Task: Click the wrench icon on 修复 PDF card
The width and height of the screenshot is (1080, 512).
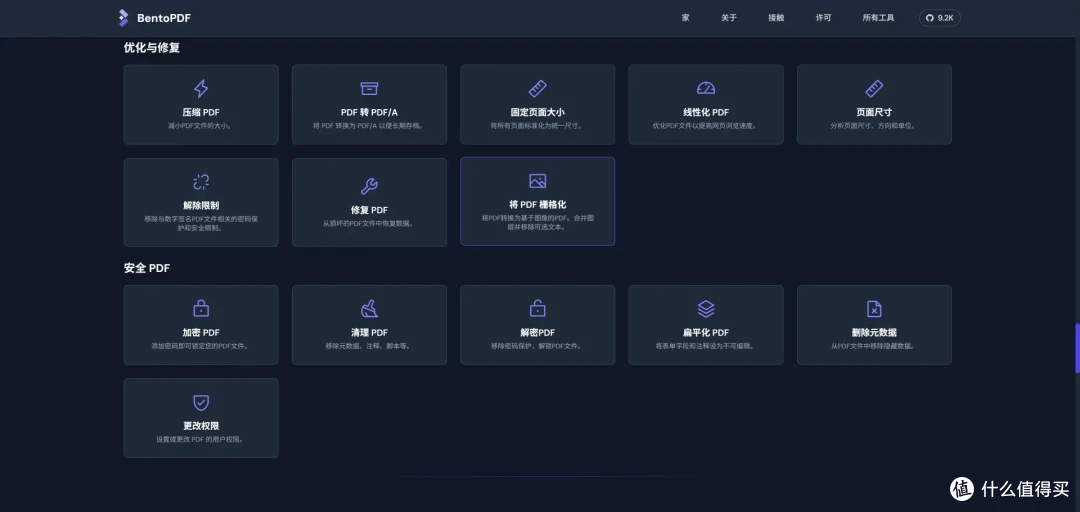Action: click(369, 186)
